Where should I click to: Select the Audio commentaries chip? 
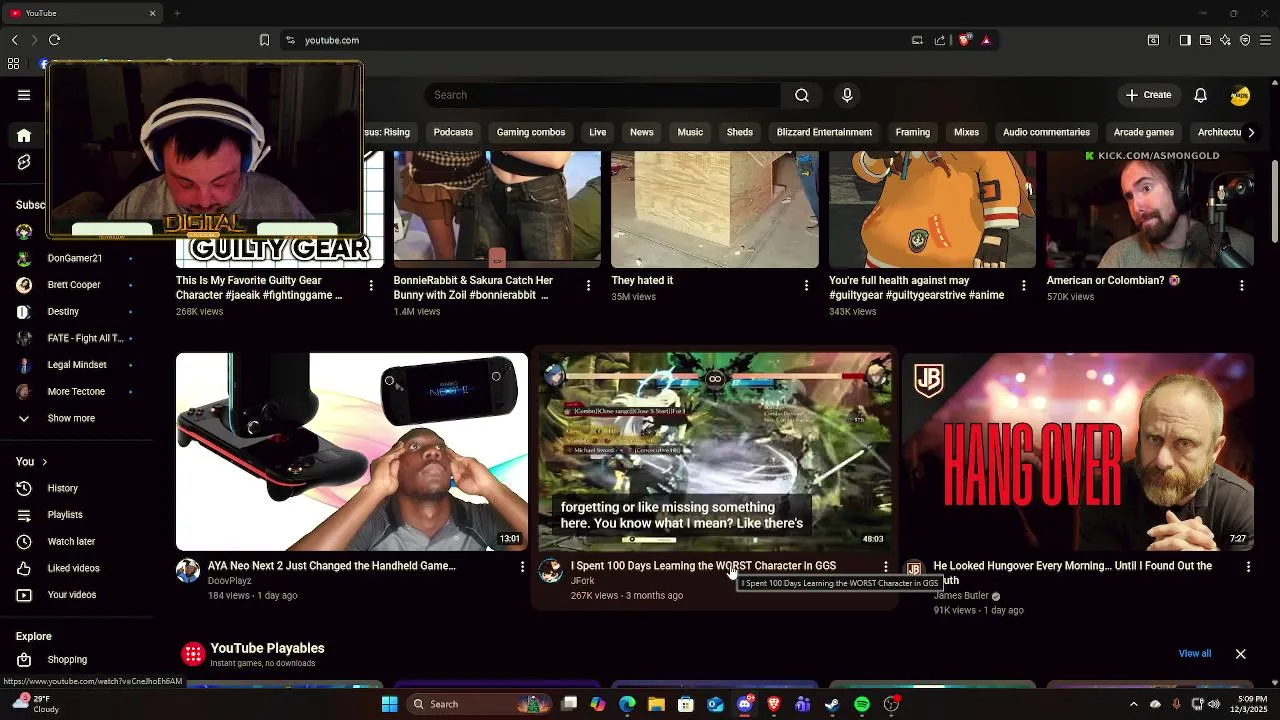[x=1046, y=132]
